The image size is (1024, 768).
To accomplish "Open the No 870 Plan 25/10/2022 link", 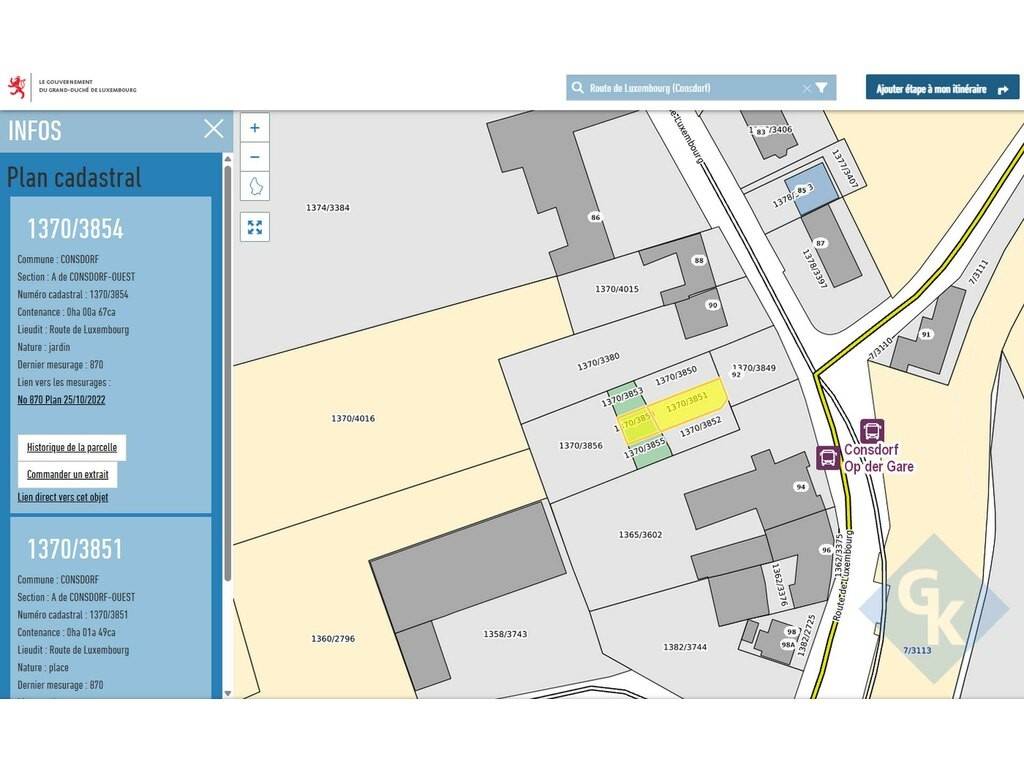I will coord(61,400).
